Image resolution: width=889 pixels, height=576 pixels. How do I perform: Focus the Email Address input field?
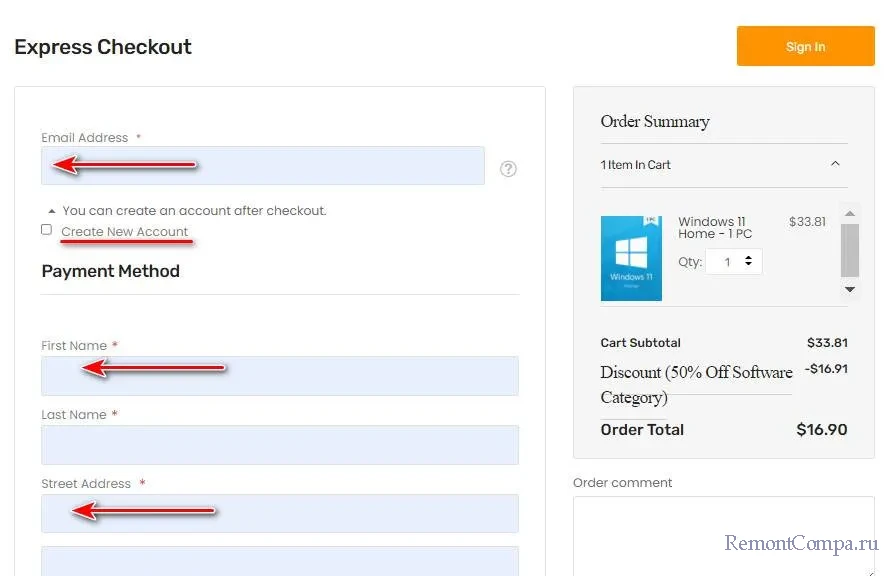click(x=262, y=166)
